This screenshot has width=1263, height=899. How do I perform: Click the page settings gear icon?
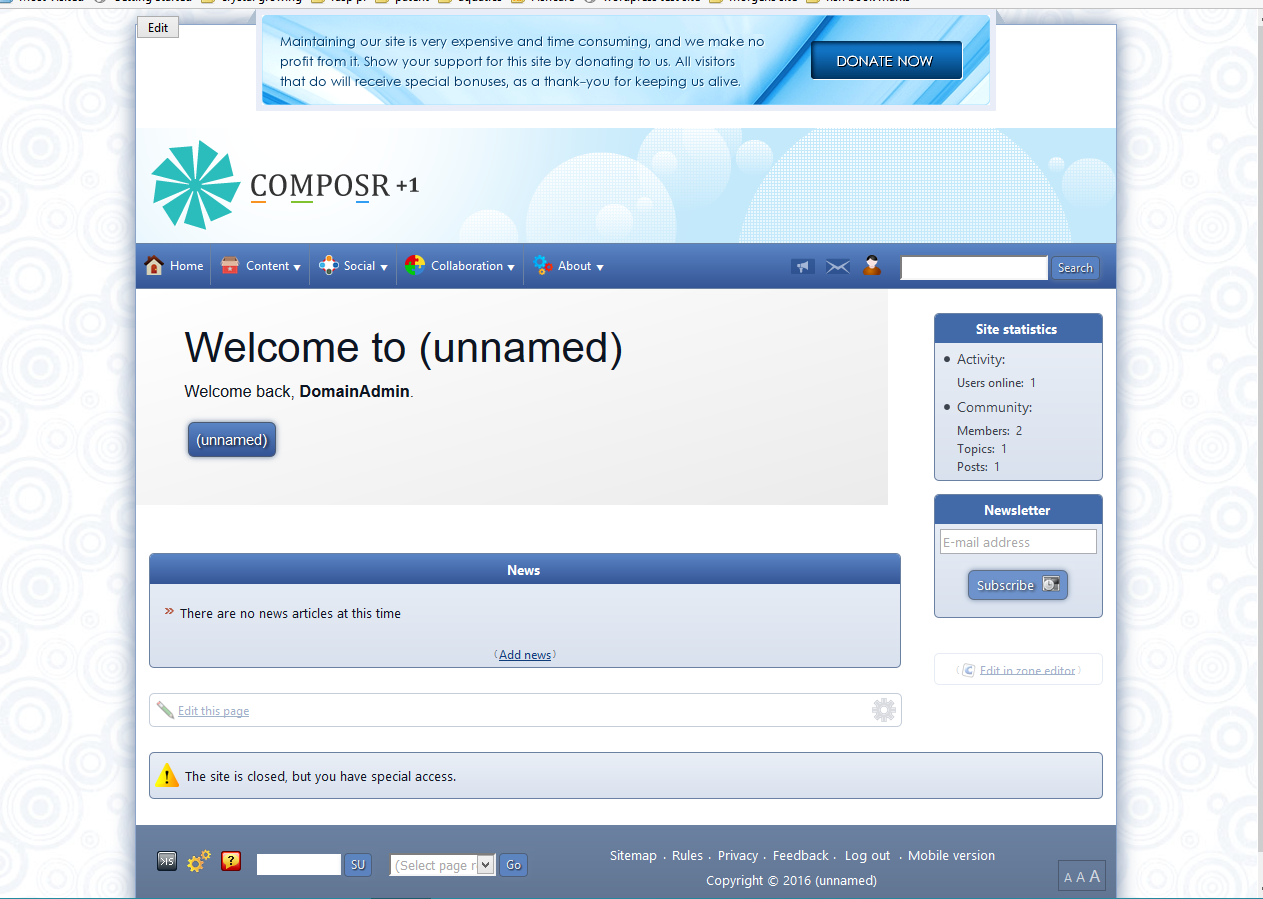883,711
